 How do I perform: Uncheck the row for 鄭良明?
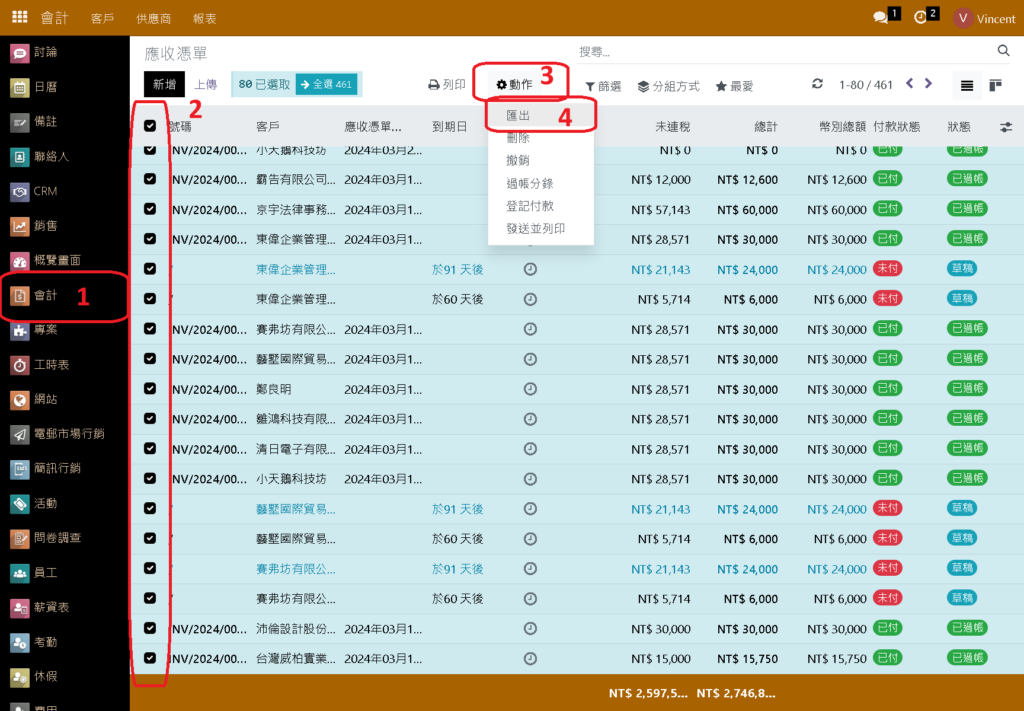[150, 388]
